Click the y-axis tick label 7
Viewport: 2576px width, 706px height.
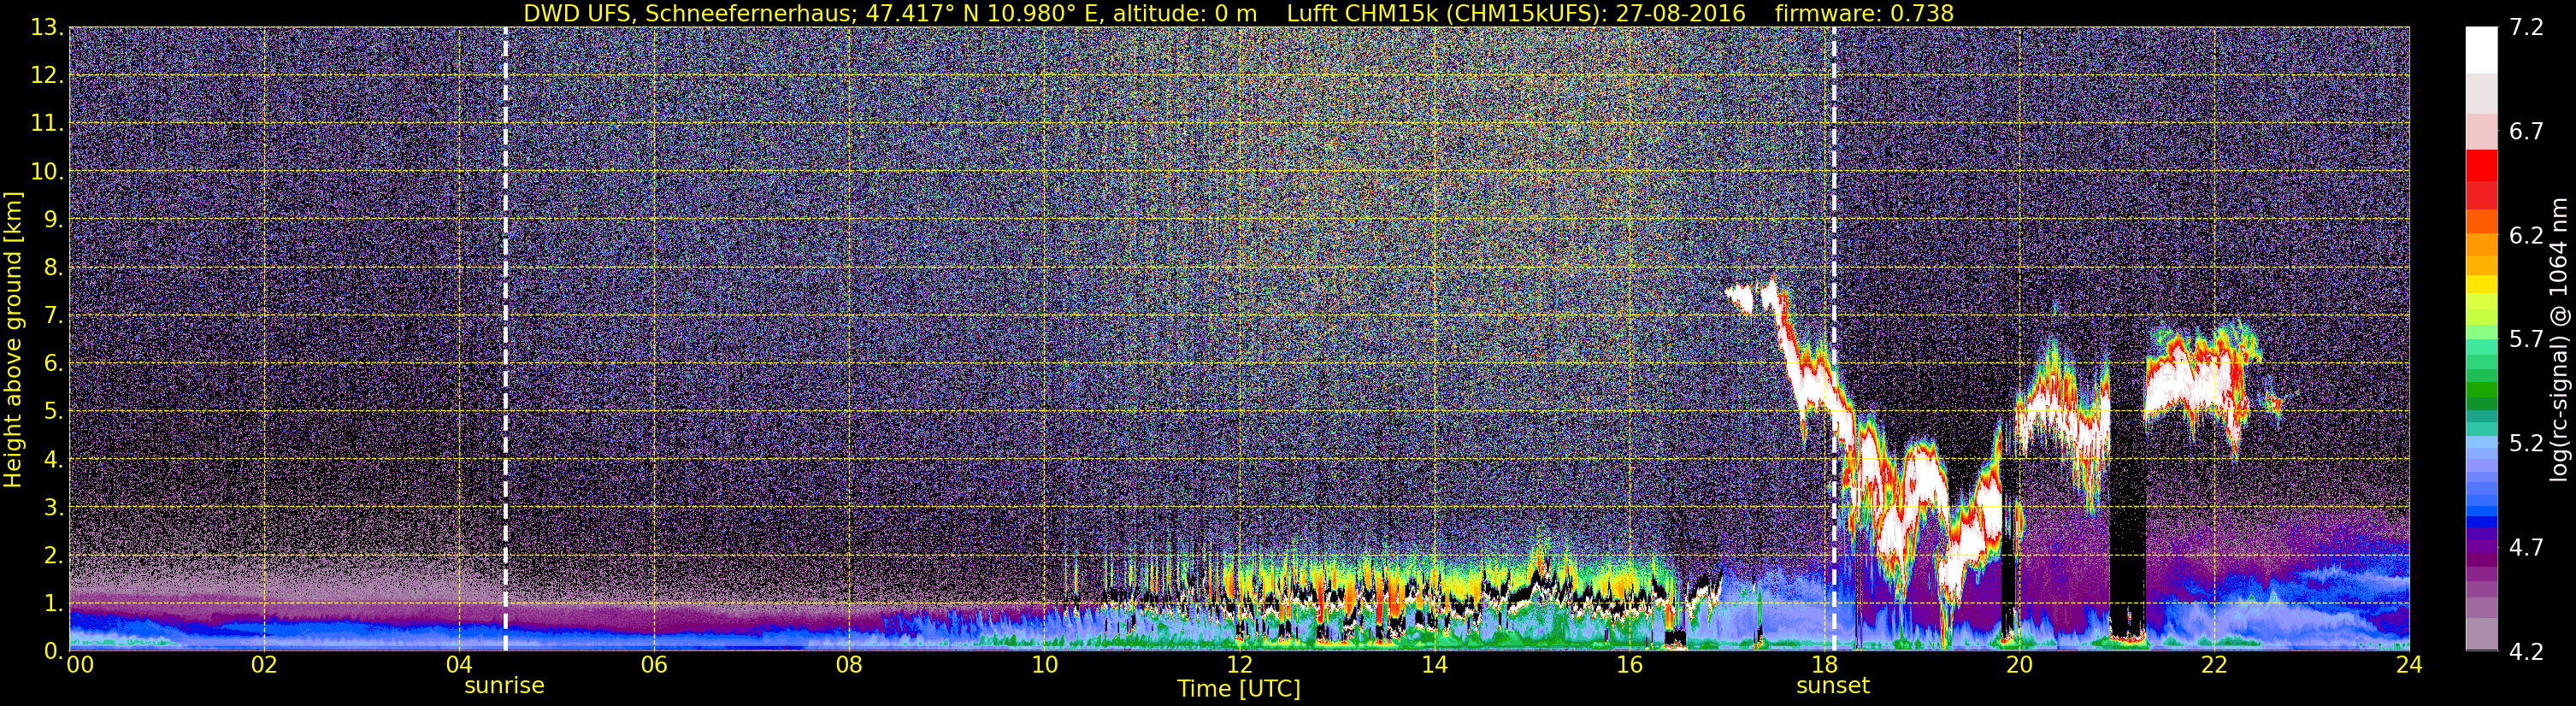click(x=54, y=316)
